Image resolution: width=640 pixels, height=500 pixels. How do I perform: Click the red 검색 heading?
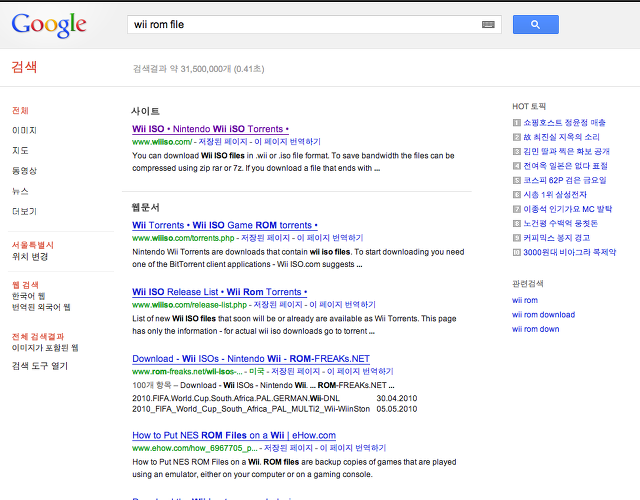tap(24, 67)
